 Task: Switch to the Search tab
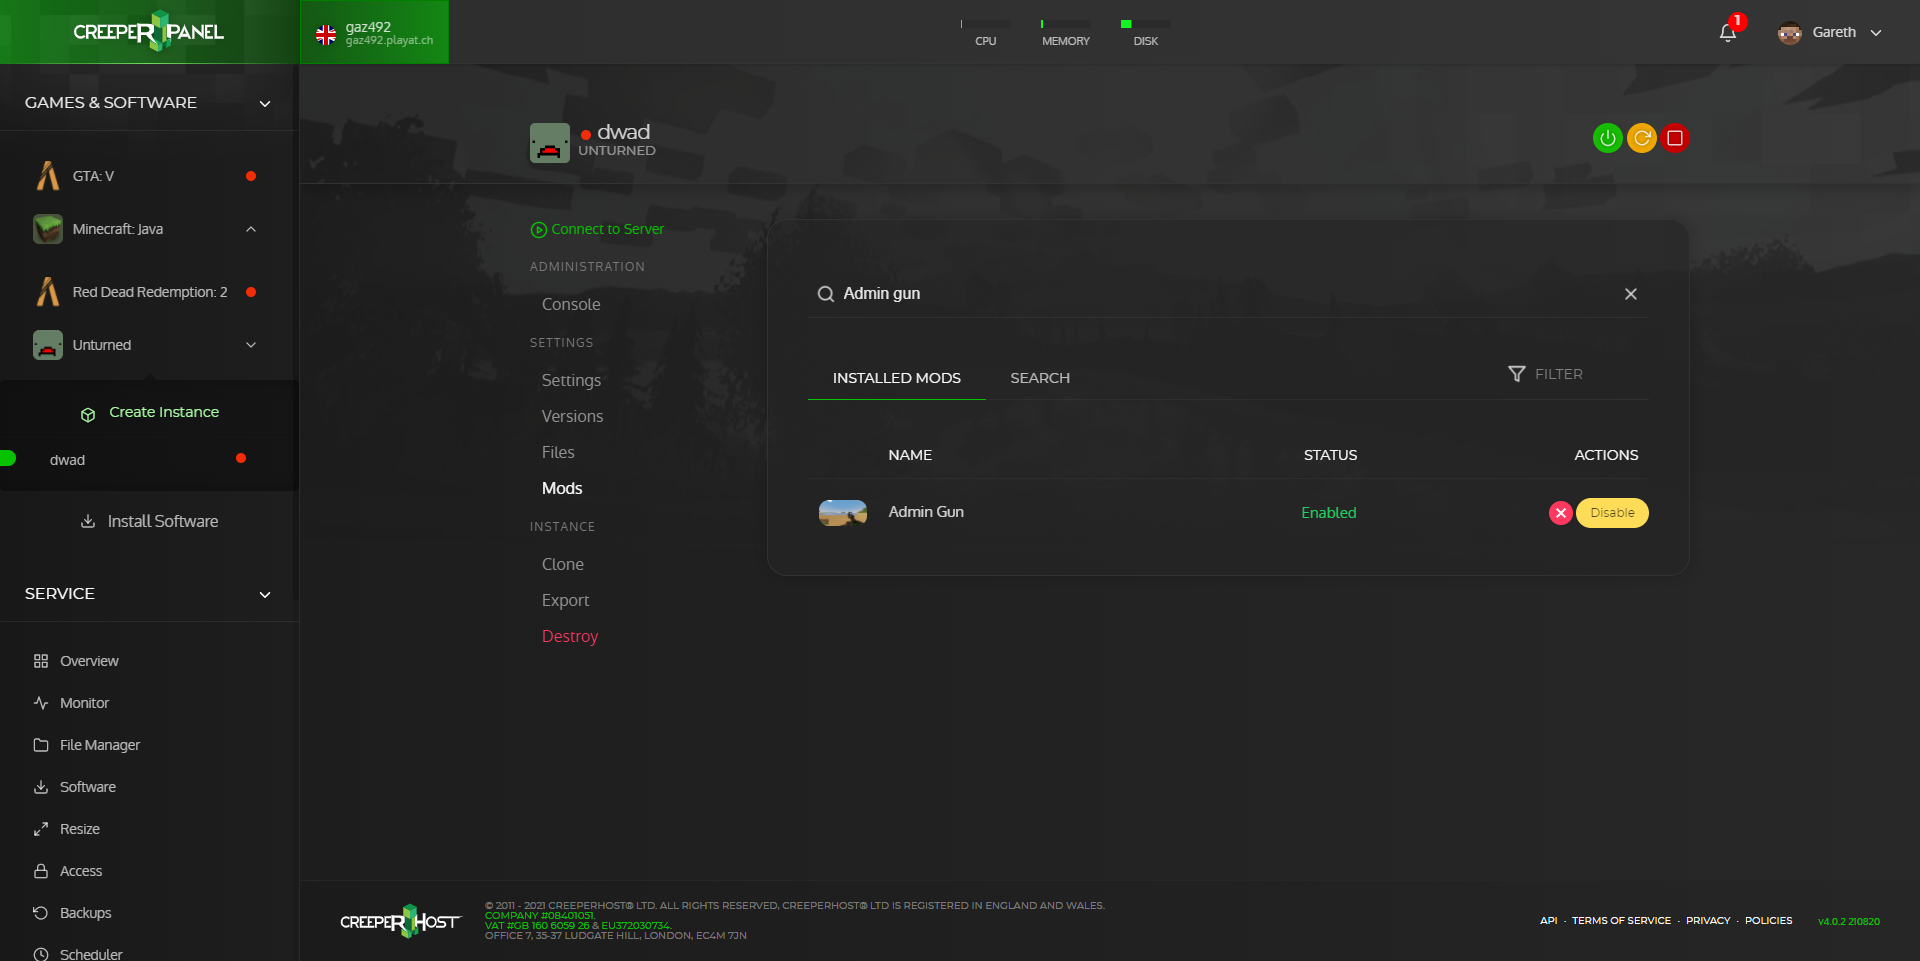(1040, 378)
